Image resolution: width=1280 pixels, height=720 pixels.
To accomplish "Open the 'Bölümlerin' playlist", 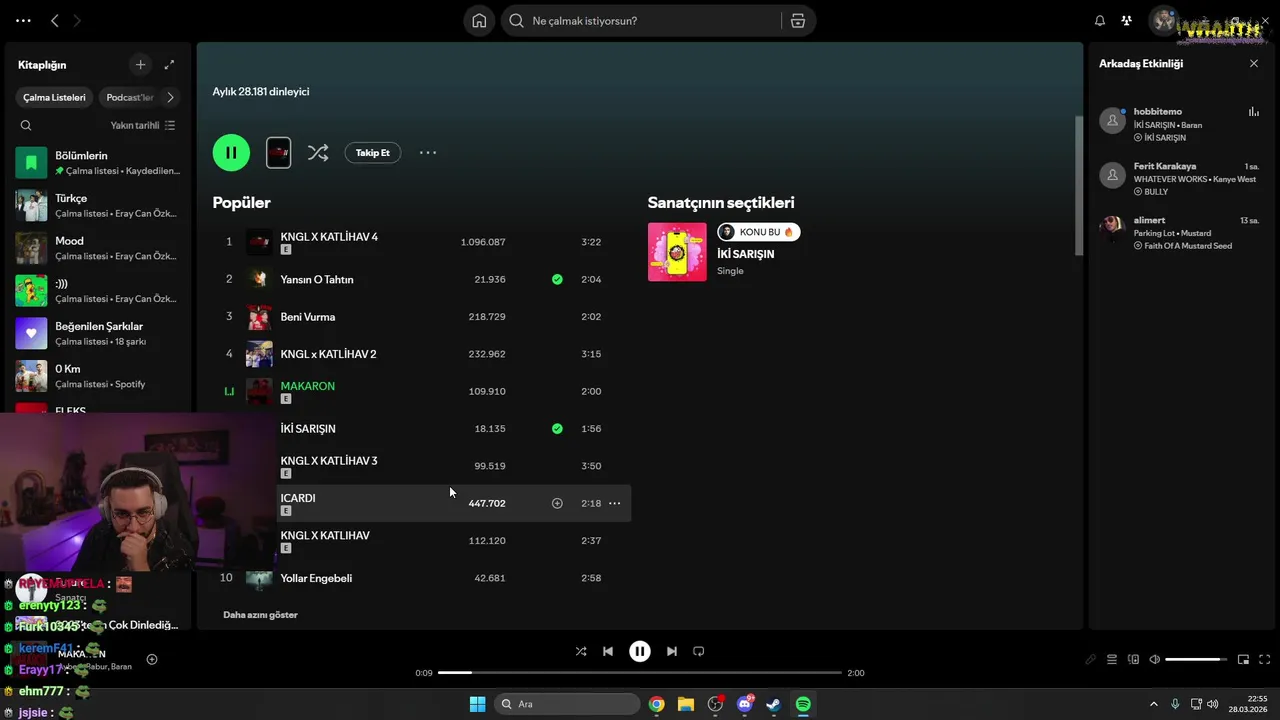I will click(98, 163).
